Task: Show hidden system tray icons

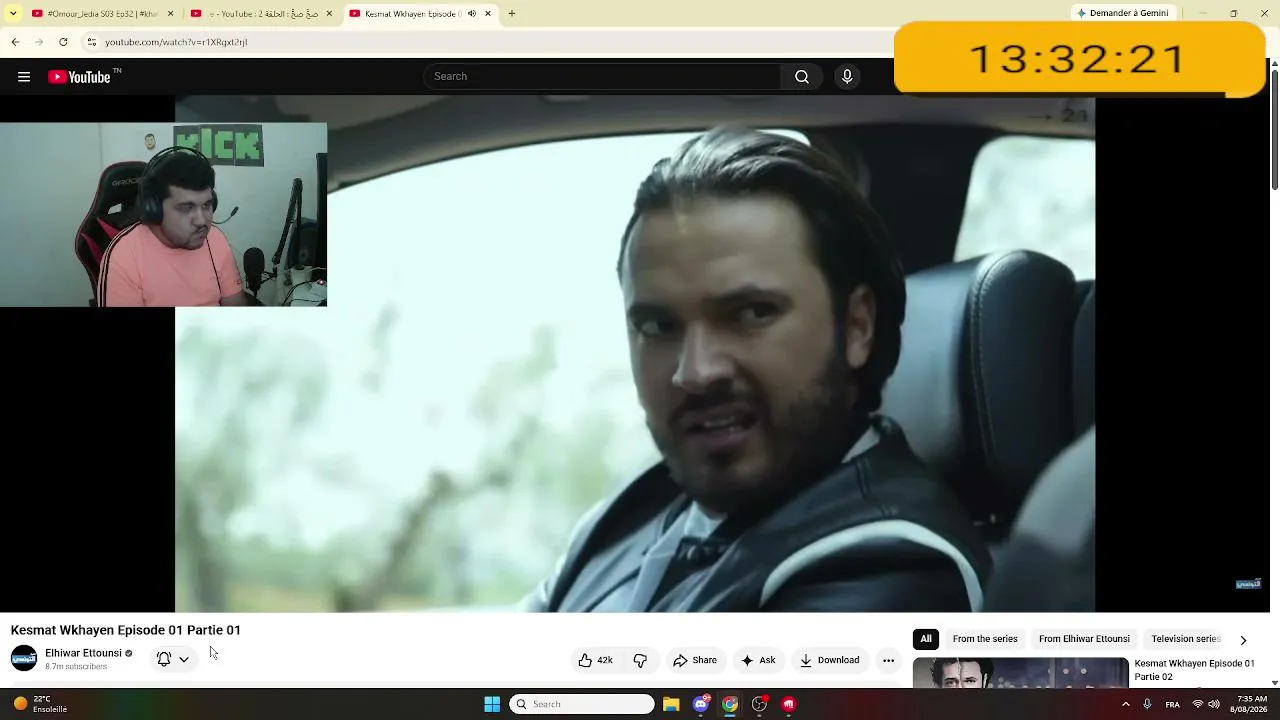Action: [1126, 704]
